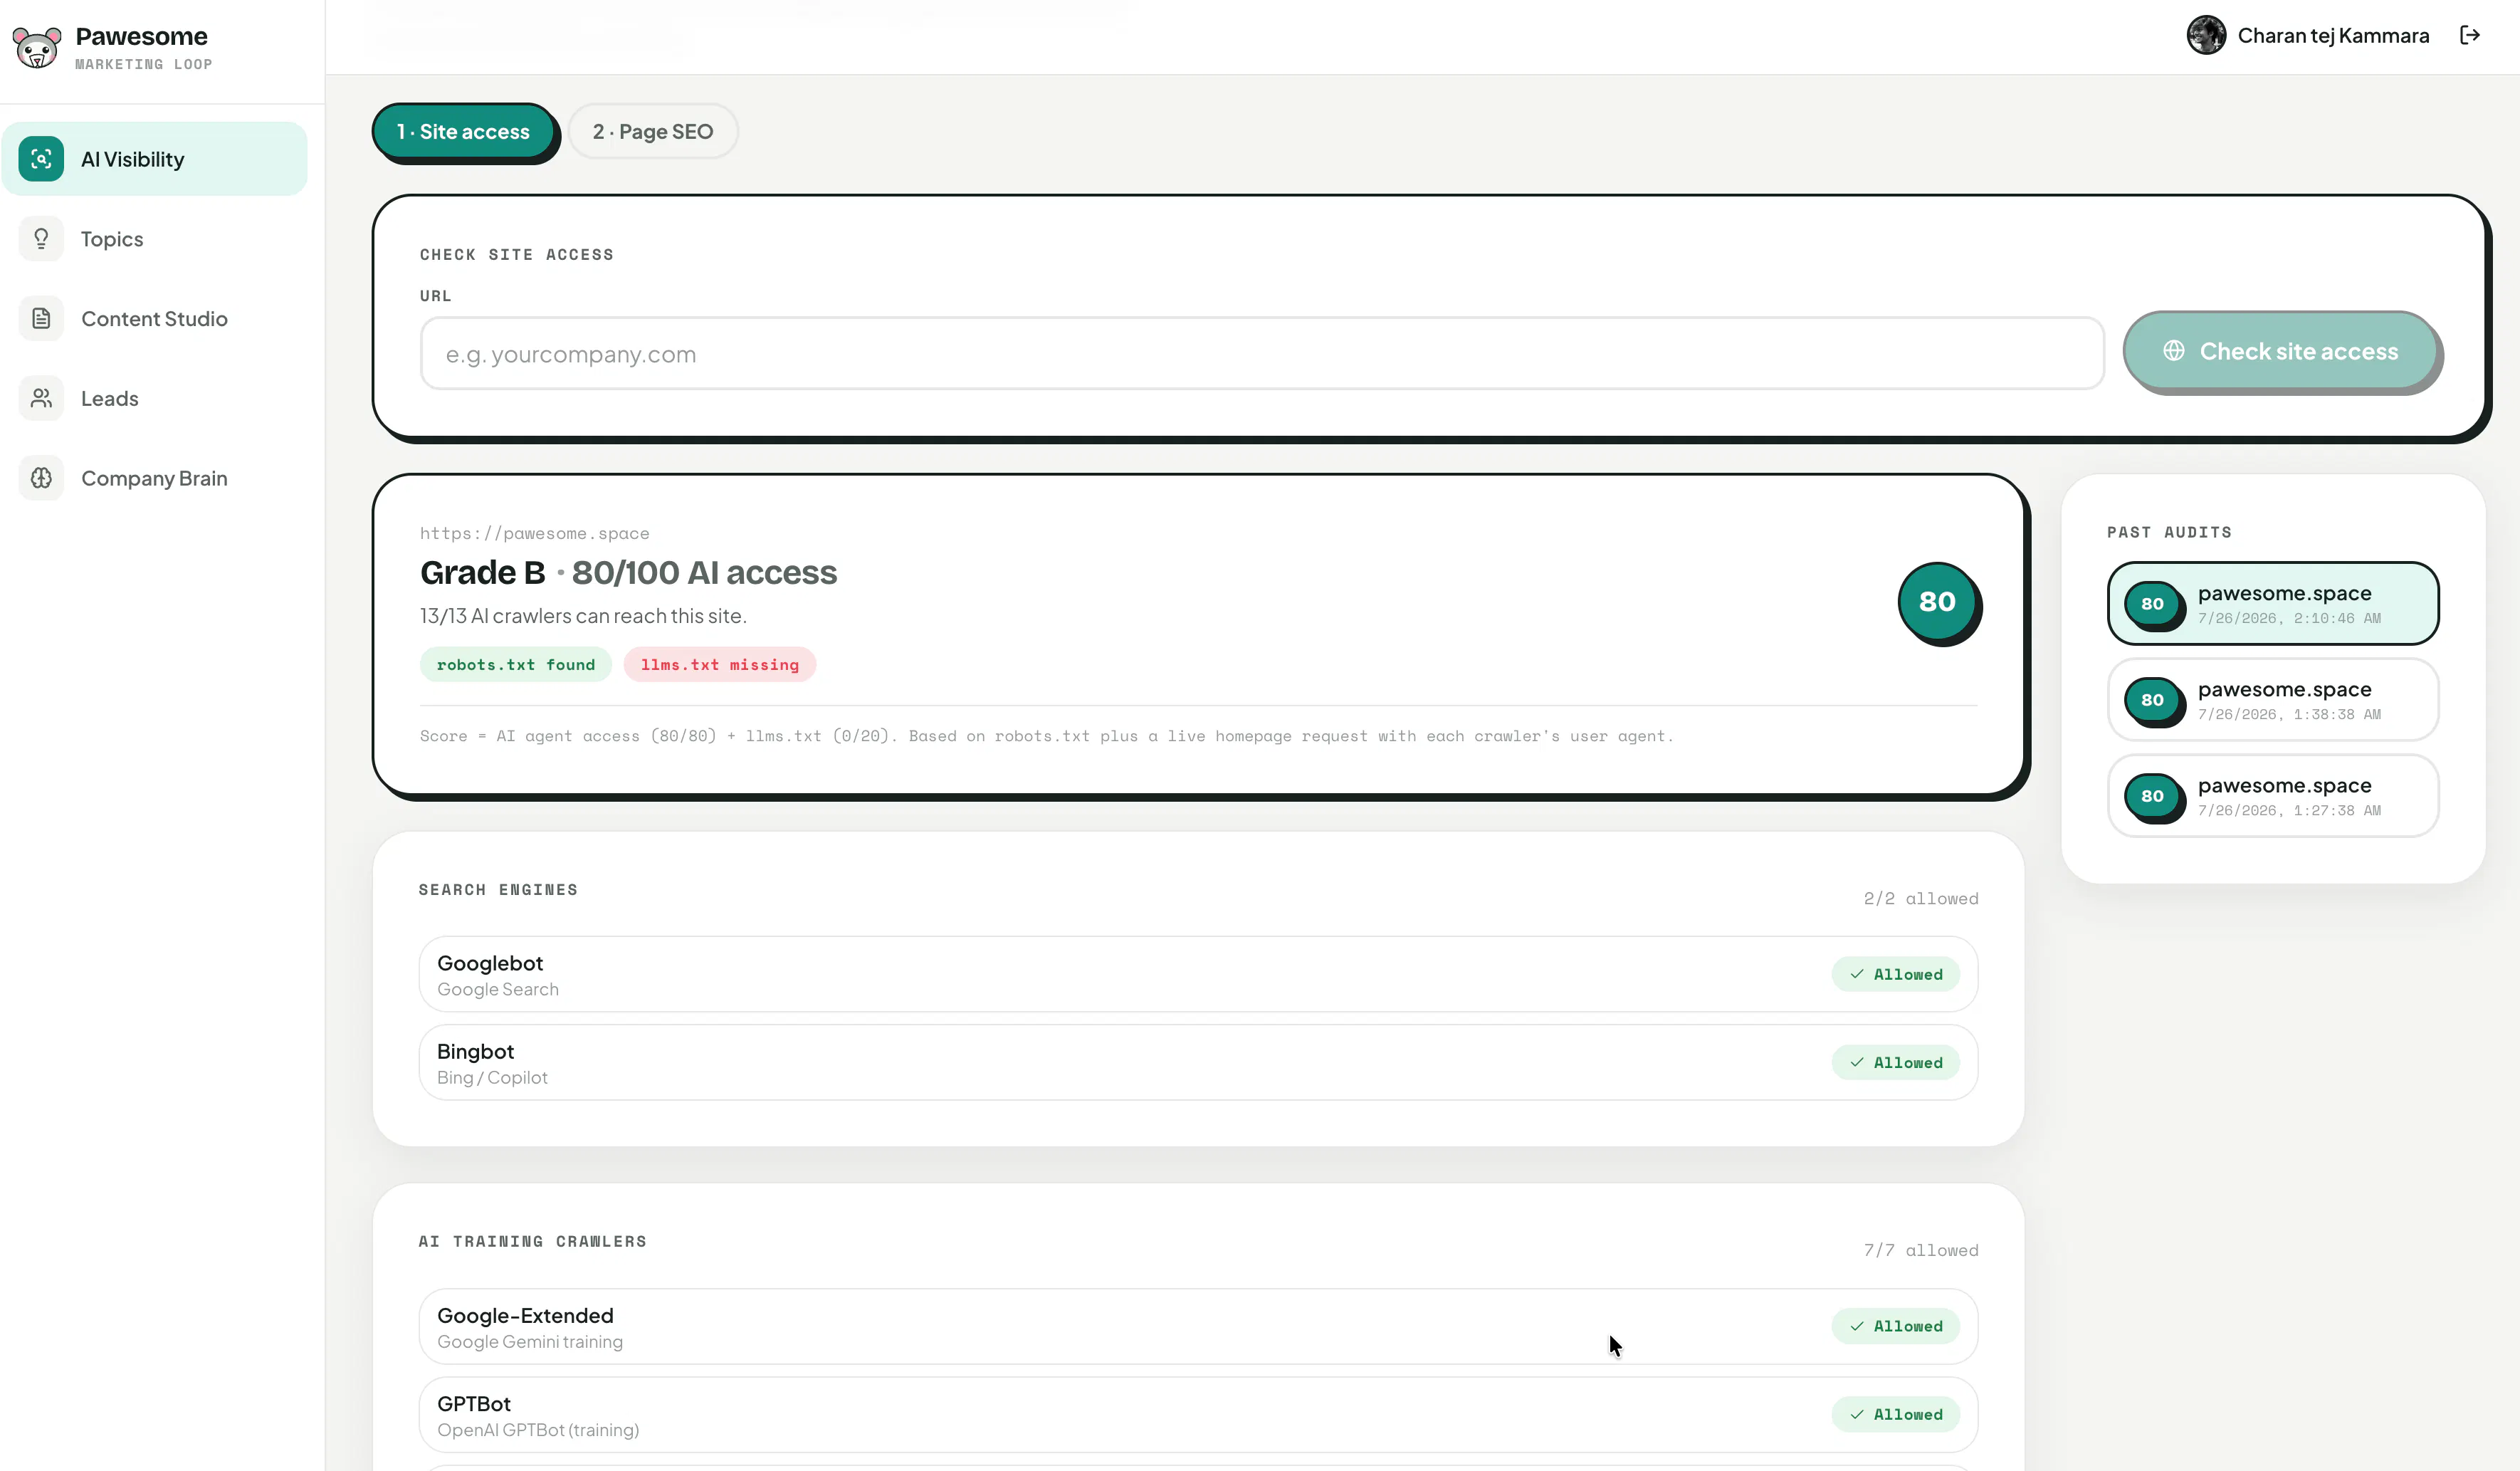Select the Googlebot row
Viewport: 2520px width, 1471px height.
tap(1198, 975)
